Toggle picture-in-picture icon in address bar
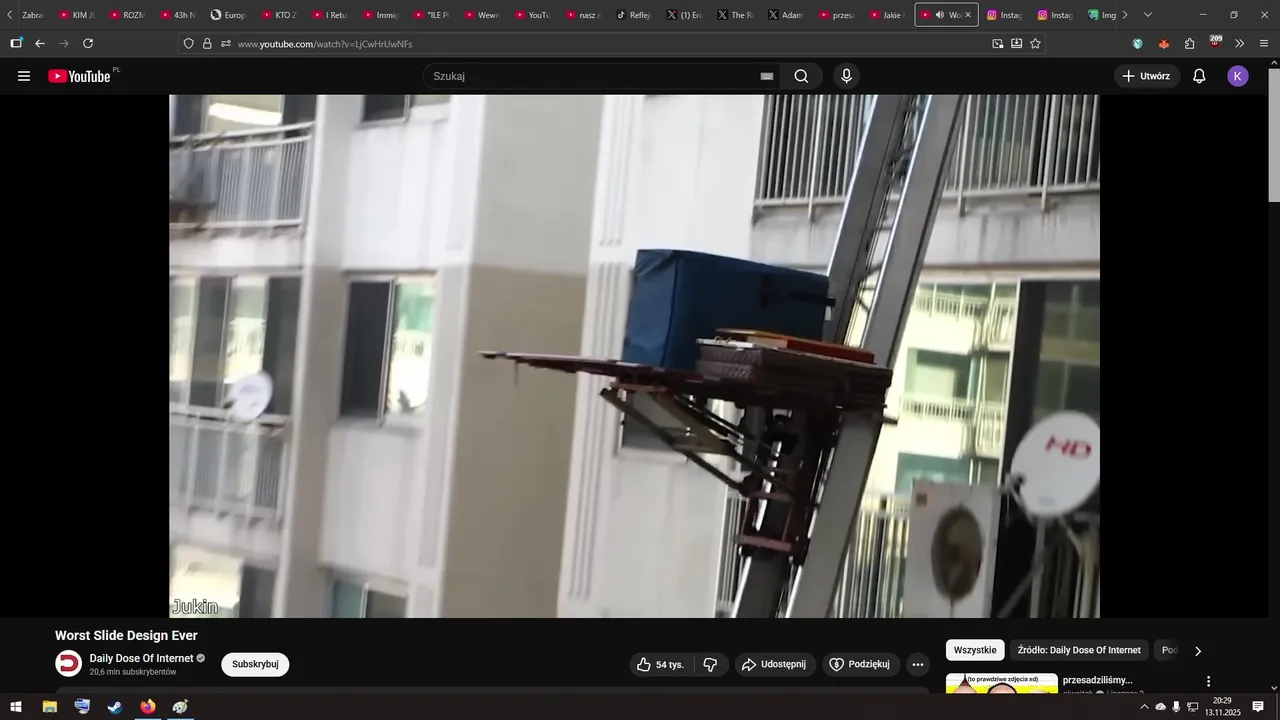1280x720 pixels. click(997, 43)
